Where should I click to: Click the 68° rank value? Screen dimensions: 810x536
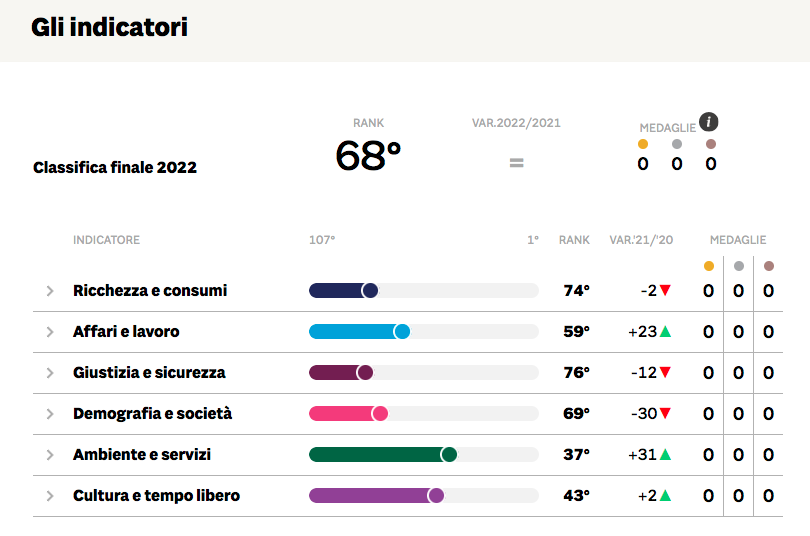point(368,155)
